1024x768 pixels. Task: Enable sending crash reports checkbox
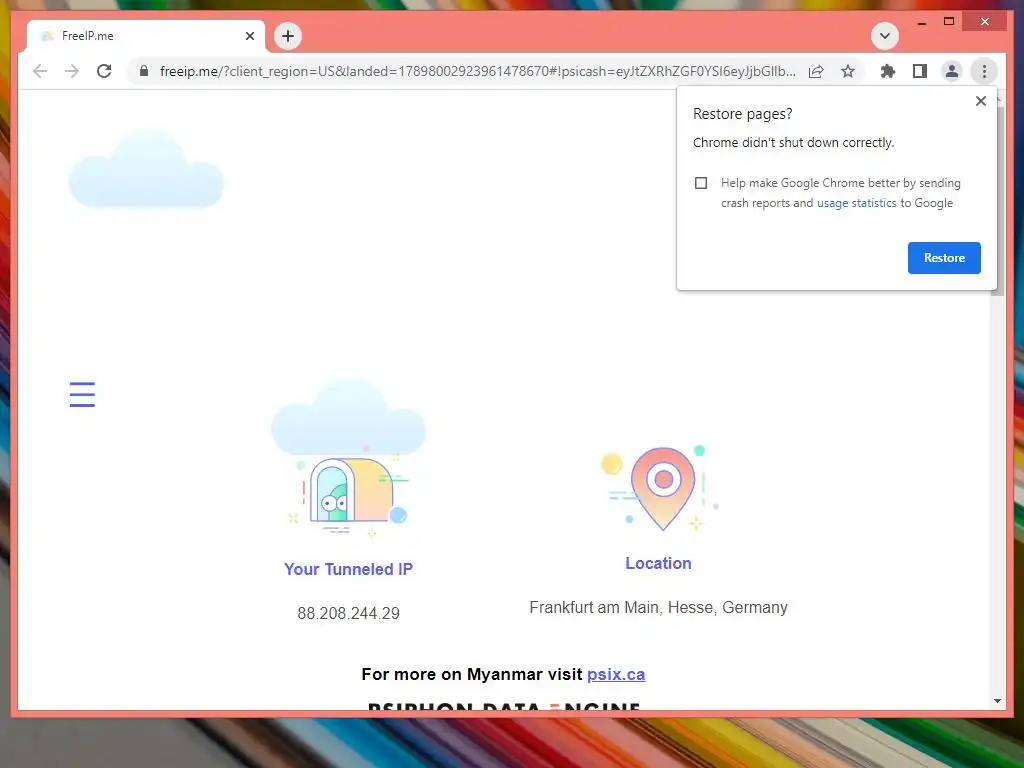(x=701, y=183)
